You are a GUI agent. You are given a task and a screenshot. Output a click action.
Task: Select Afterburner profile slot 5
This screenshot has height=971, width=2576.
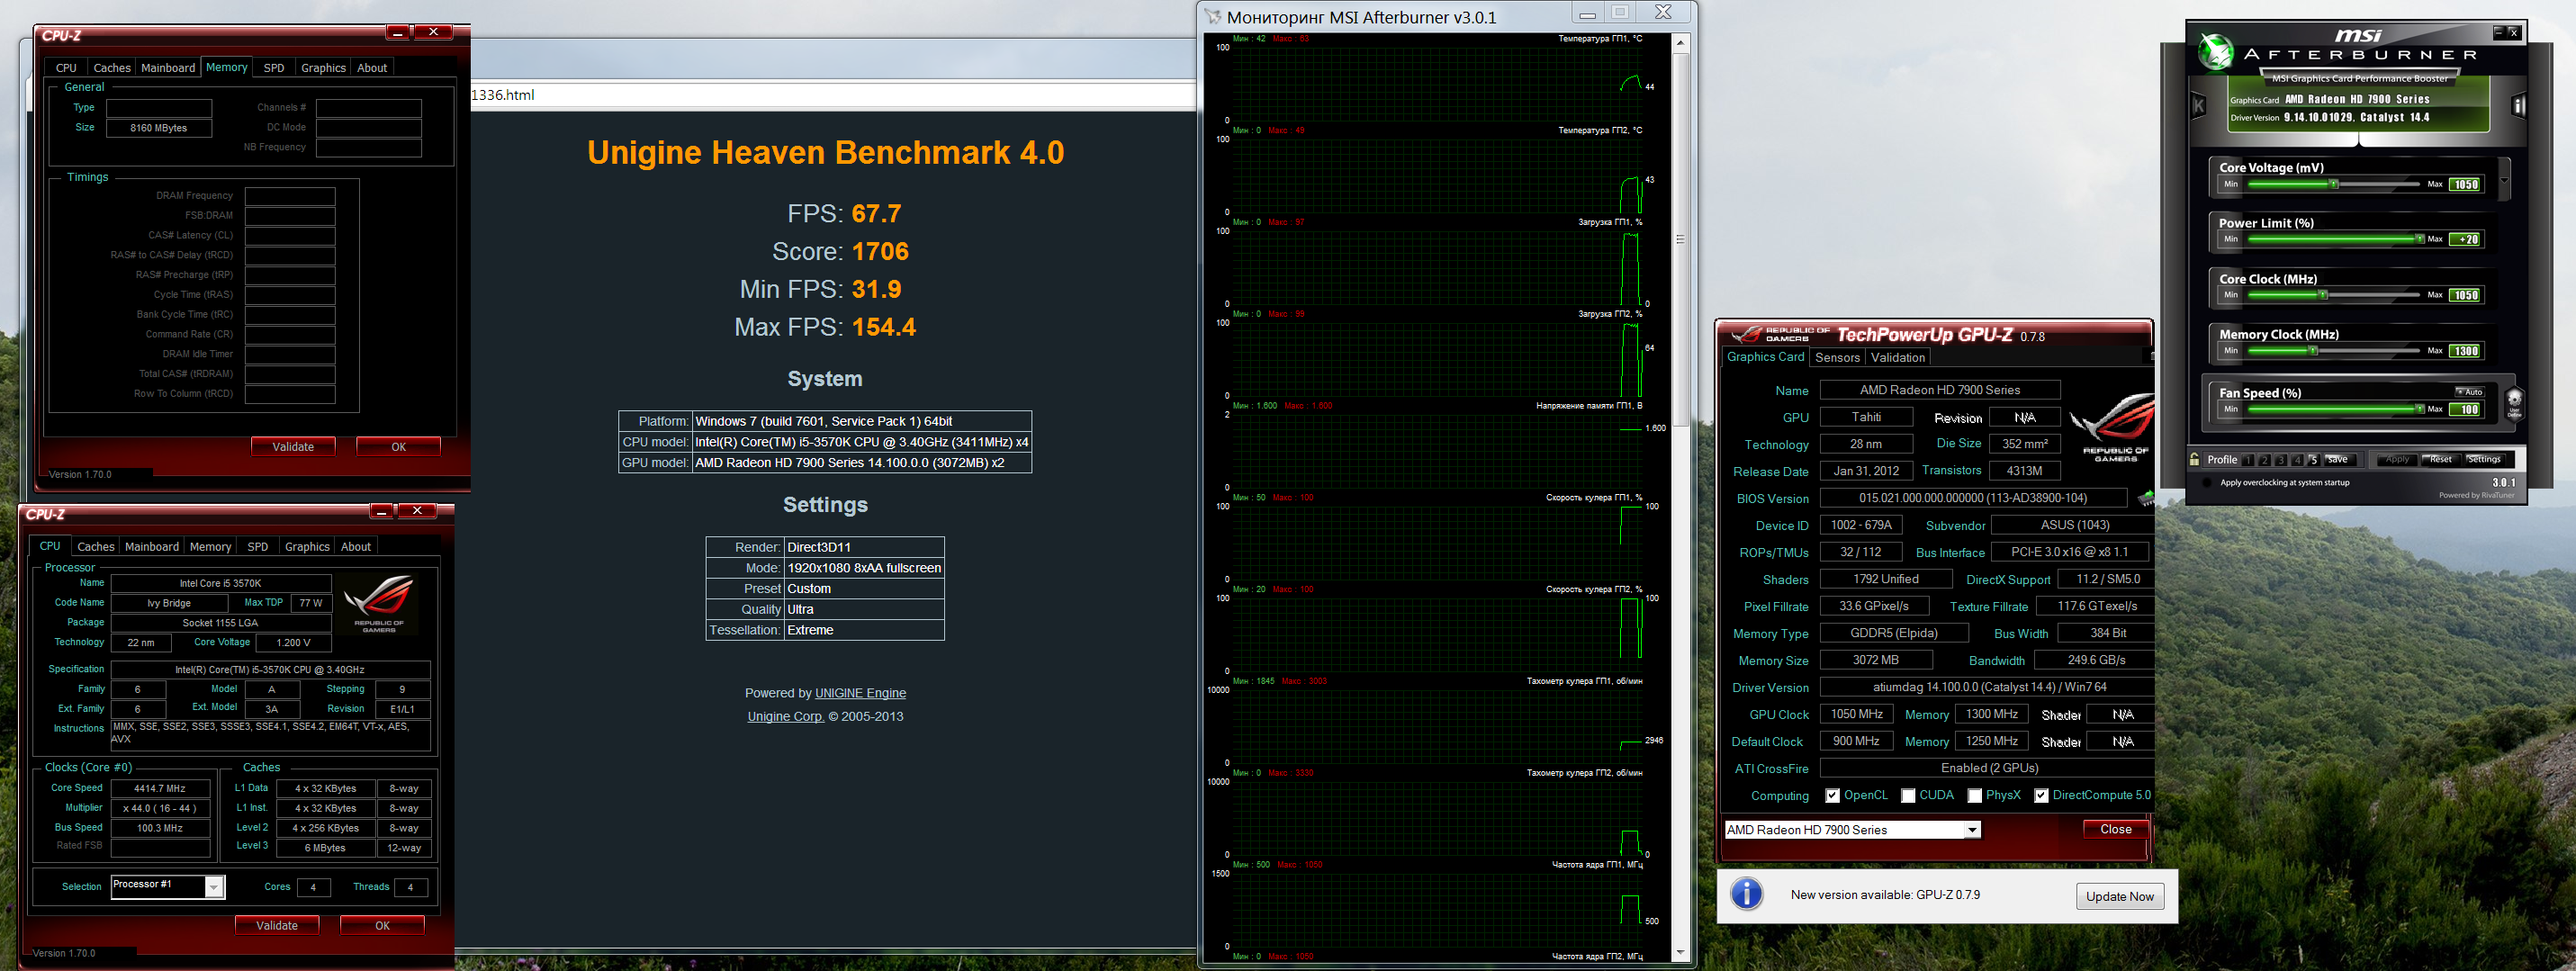point(2313,460)
